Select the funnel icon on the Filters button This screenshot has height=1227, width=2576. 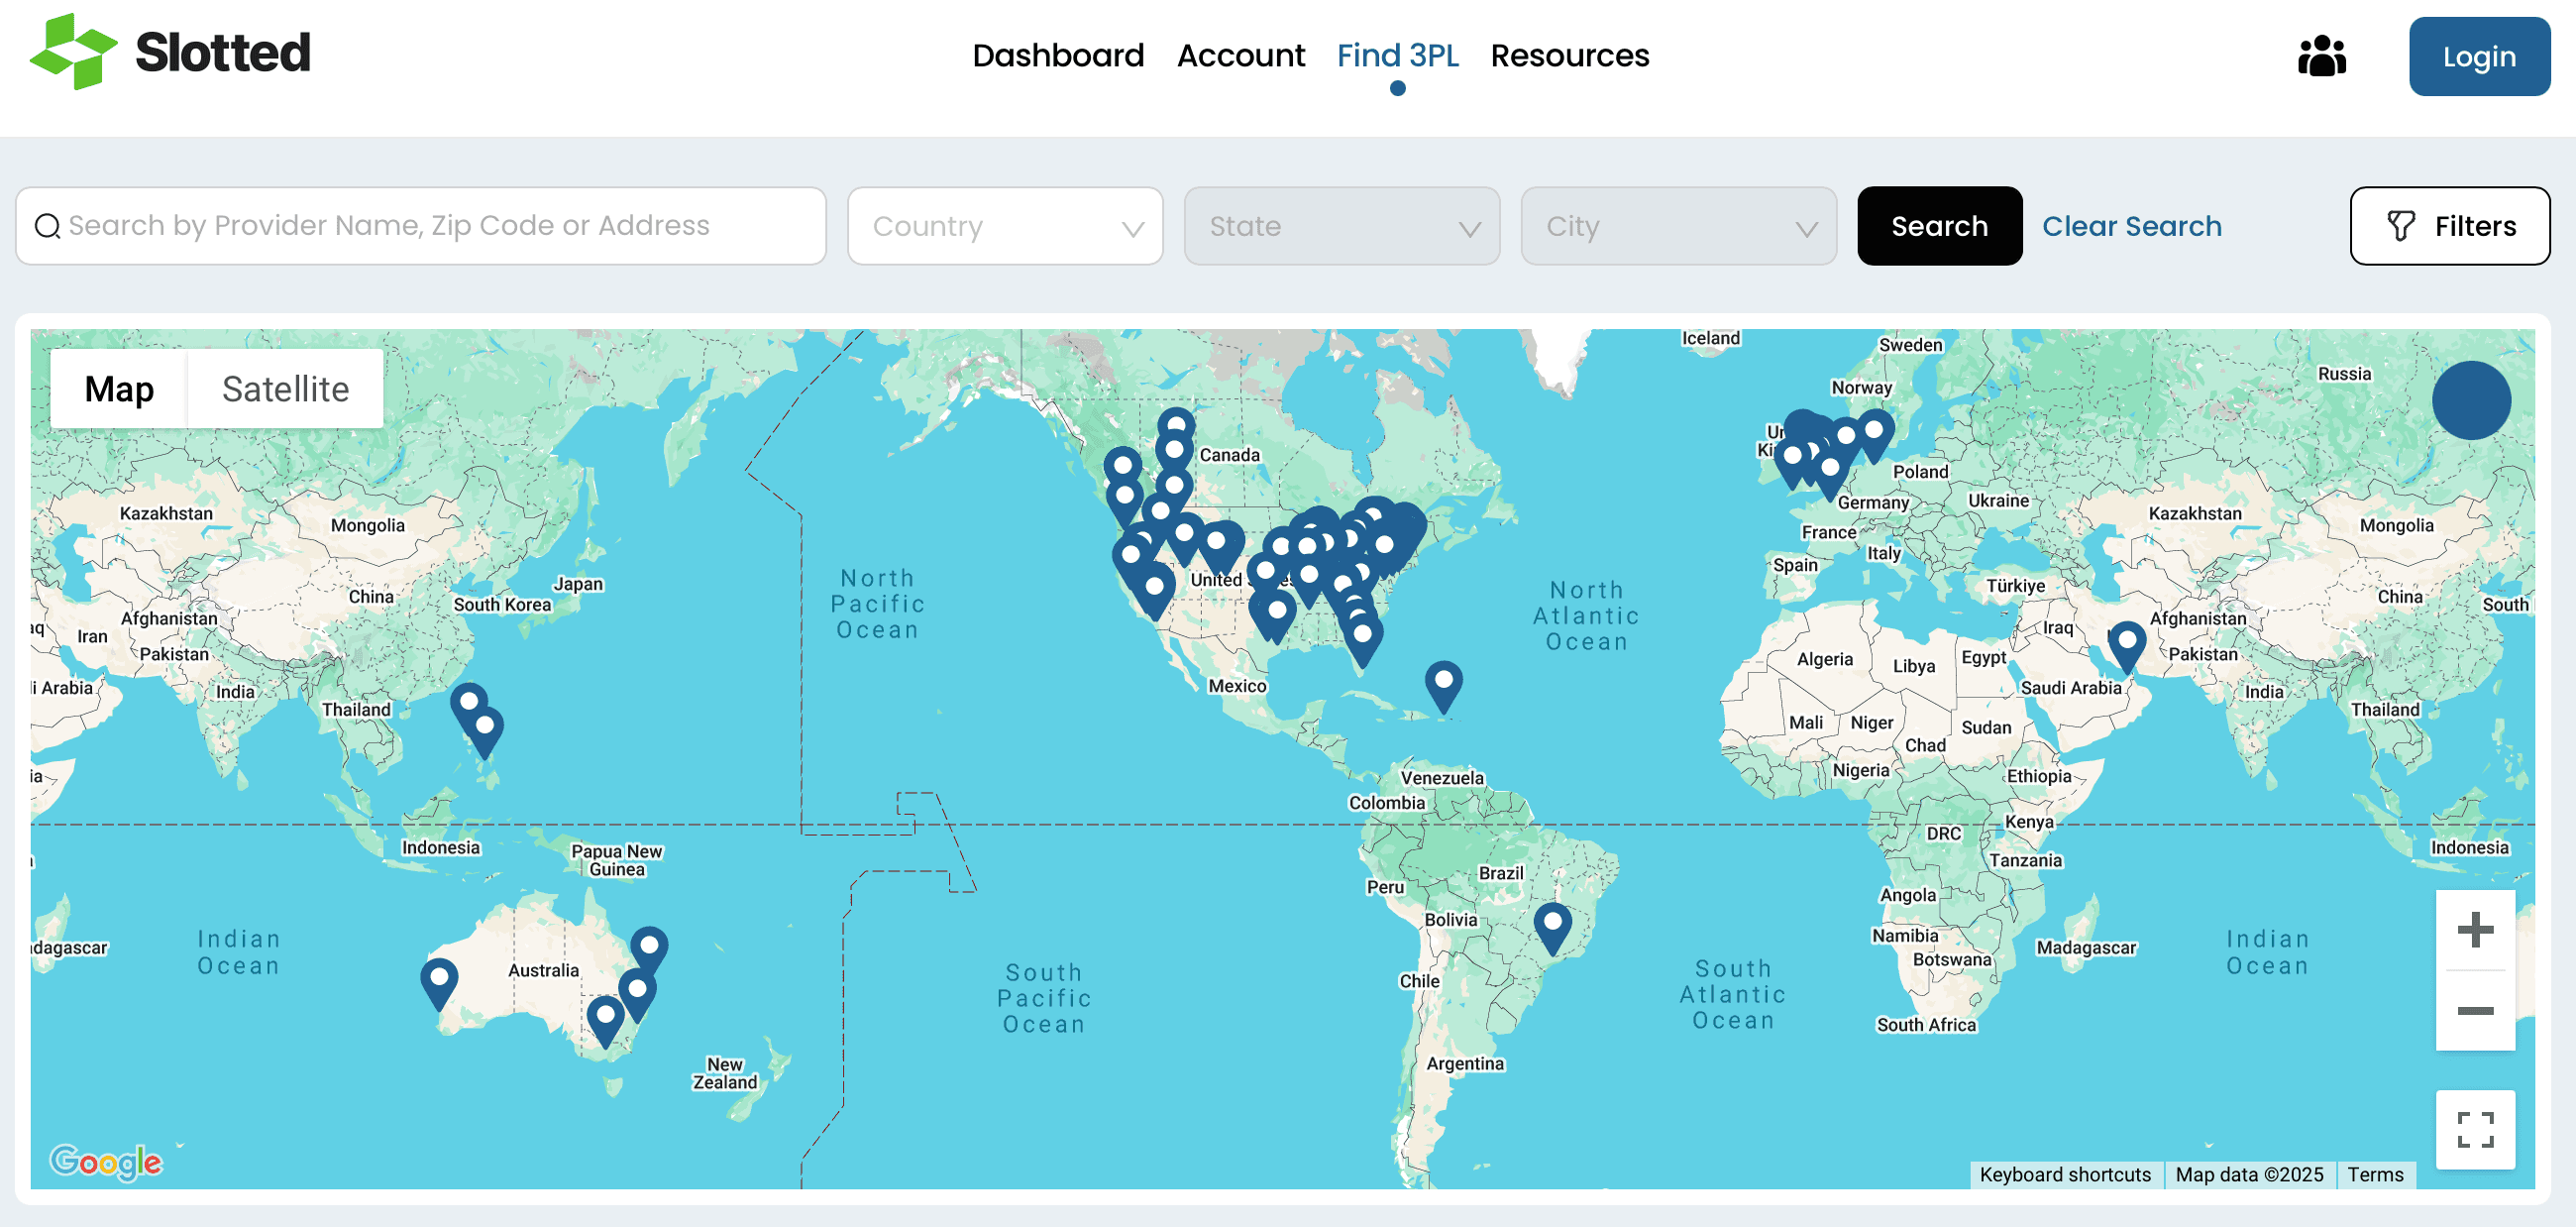coord(2403,226)
